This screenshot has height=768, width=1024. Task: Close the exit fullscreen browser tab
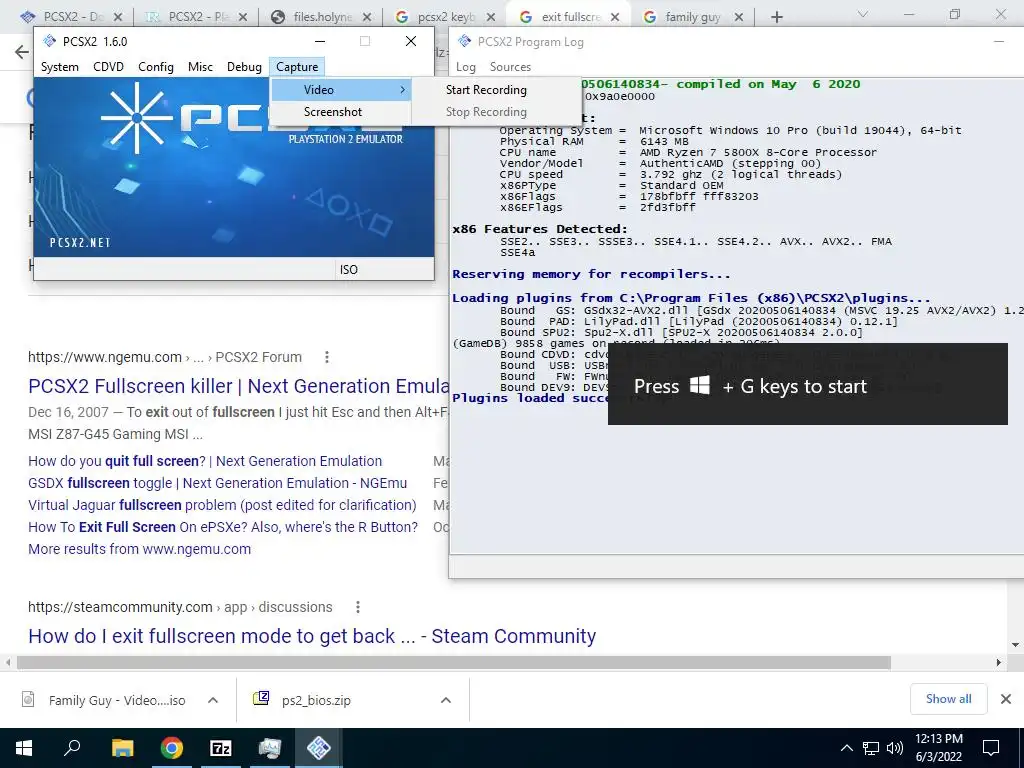615,17
